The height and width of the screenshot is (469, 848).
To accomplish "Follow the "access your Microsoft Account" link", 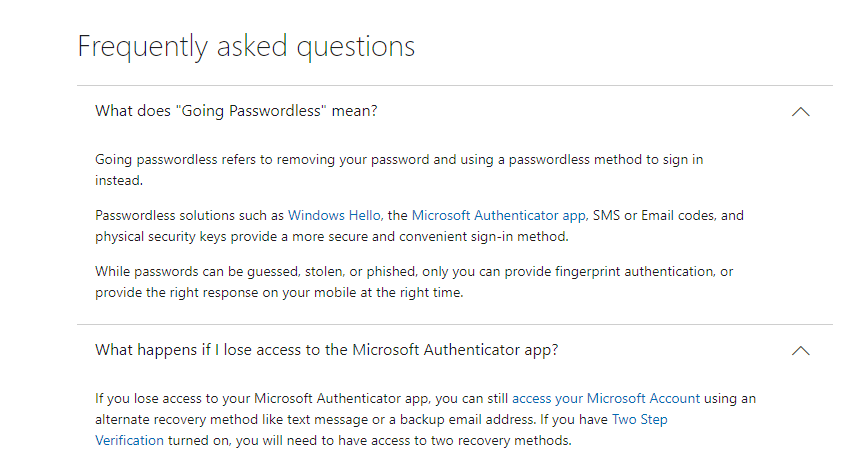I will [x=606, y=399].
